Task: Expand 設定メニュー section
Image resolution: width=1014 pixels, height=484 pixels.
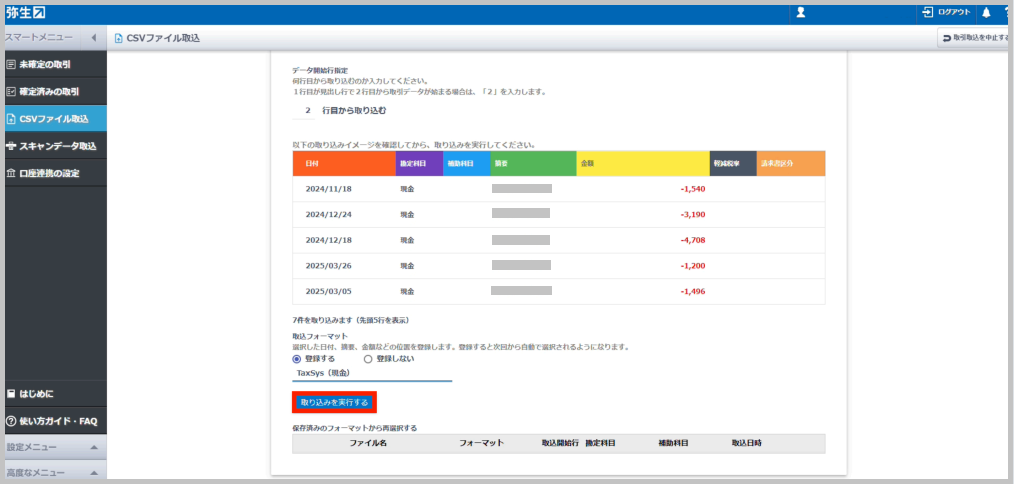Action: [x=54, y=447]
